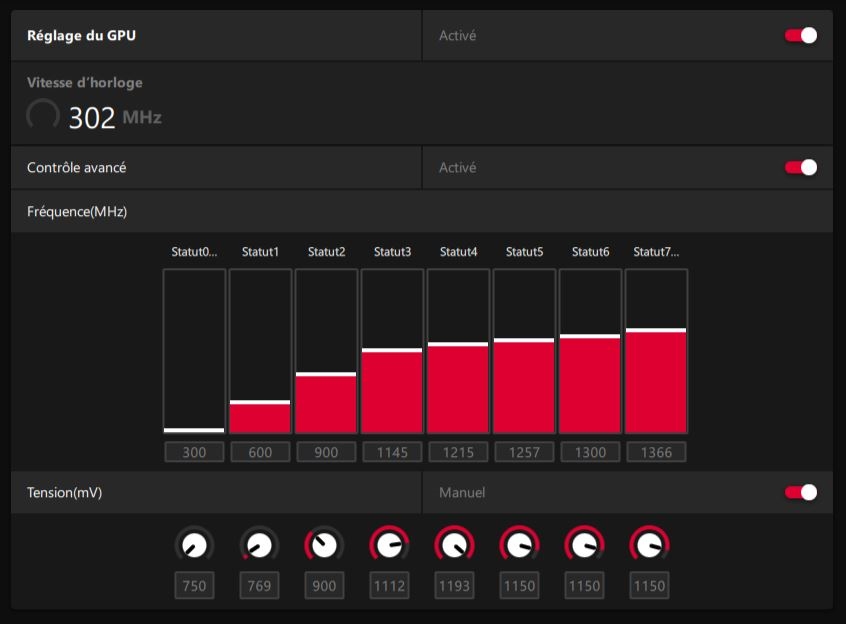This screenshot has height=624, width=846.
Task: Click the voltage knob showing 1193 mV
Action: point(454,545)
